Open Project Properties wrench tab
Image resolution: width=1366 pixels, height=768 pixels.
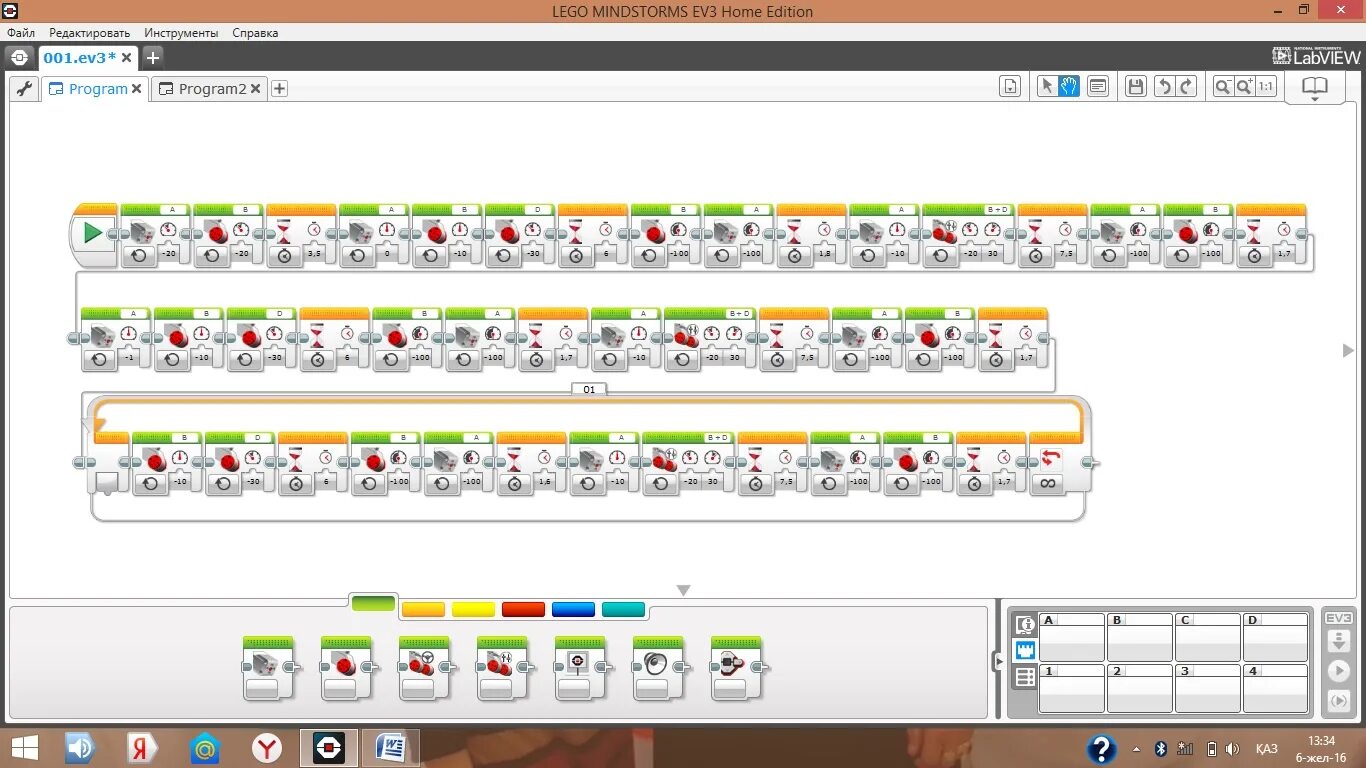[24, 89]
